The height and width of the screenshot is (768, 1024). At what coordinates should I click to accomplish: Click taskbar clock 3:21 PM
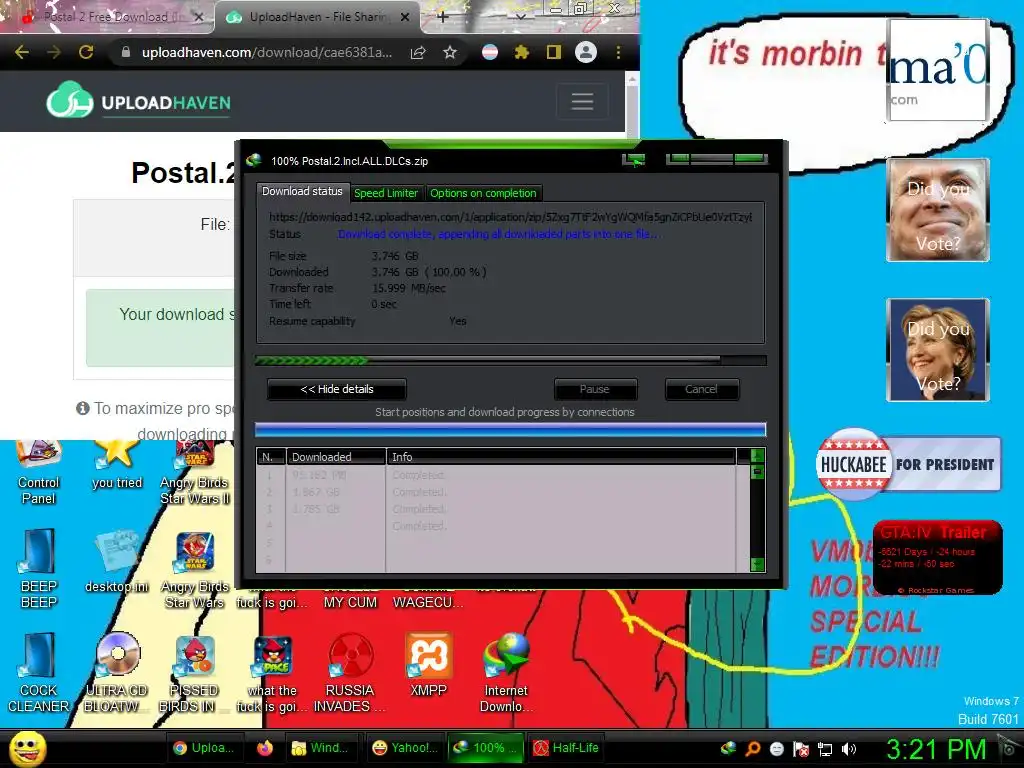coord(936,750)
